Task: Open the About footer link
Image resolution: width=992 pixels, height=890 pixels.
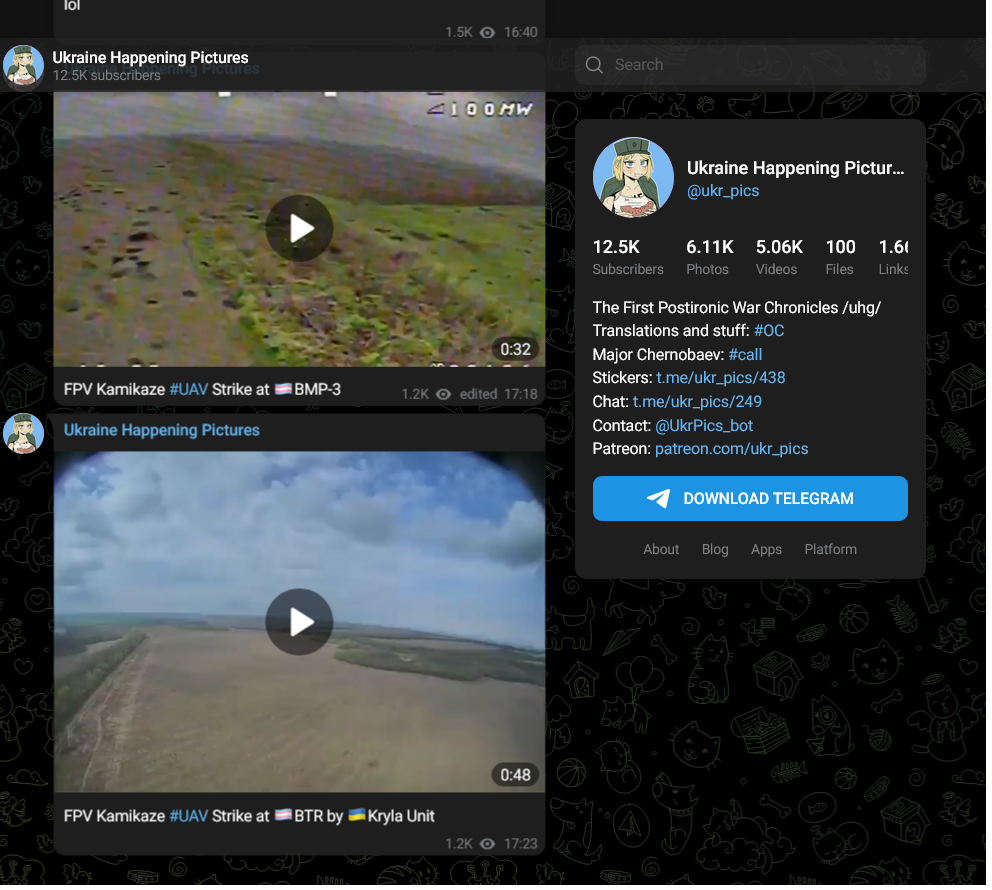Action: point(661,549)
